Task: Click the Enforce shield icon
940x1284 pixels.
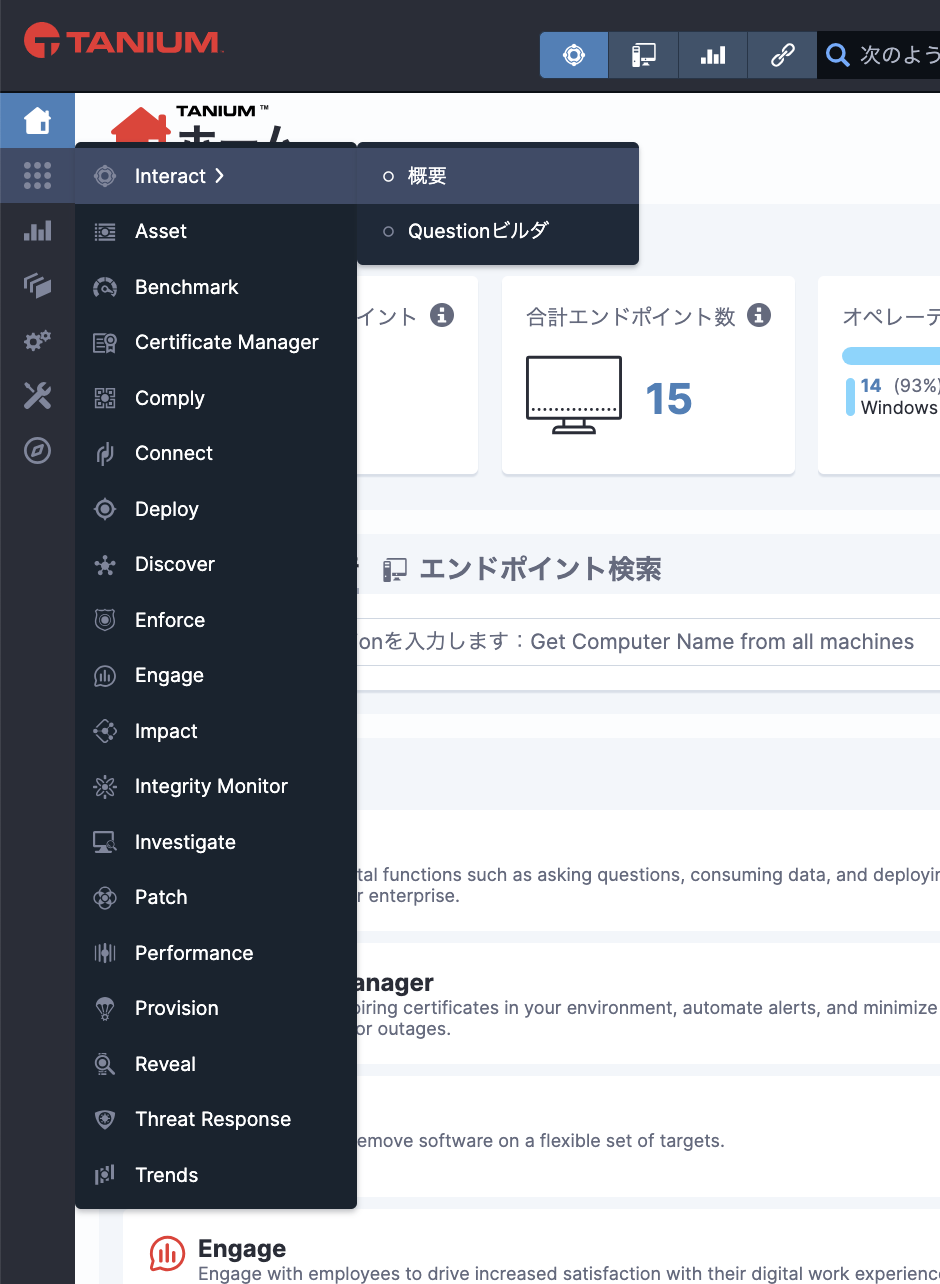Action: pyautogui.click(x=105, y=620)
